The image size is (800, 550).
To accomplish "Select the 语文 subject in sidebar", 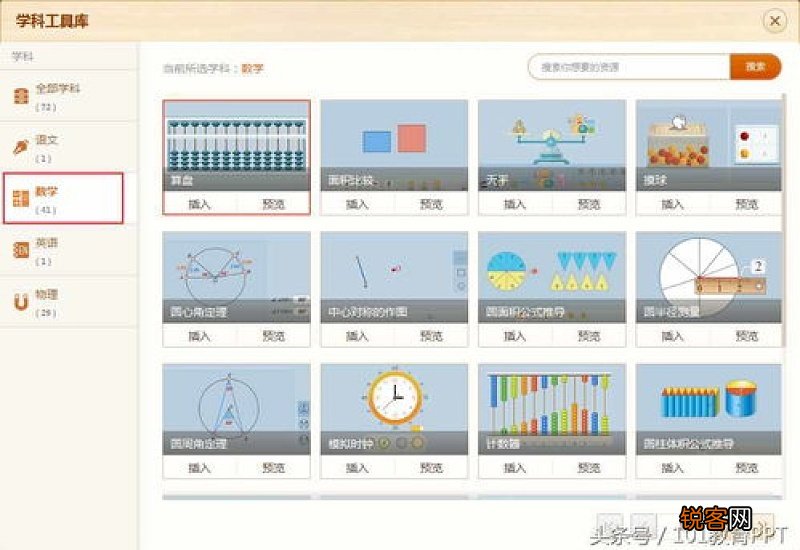I will (x=68, y=148).
